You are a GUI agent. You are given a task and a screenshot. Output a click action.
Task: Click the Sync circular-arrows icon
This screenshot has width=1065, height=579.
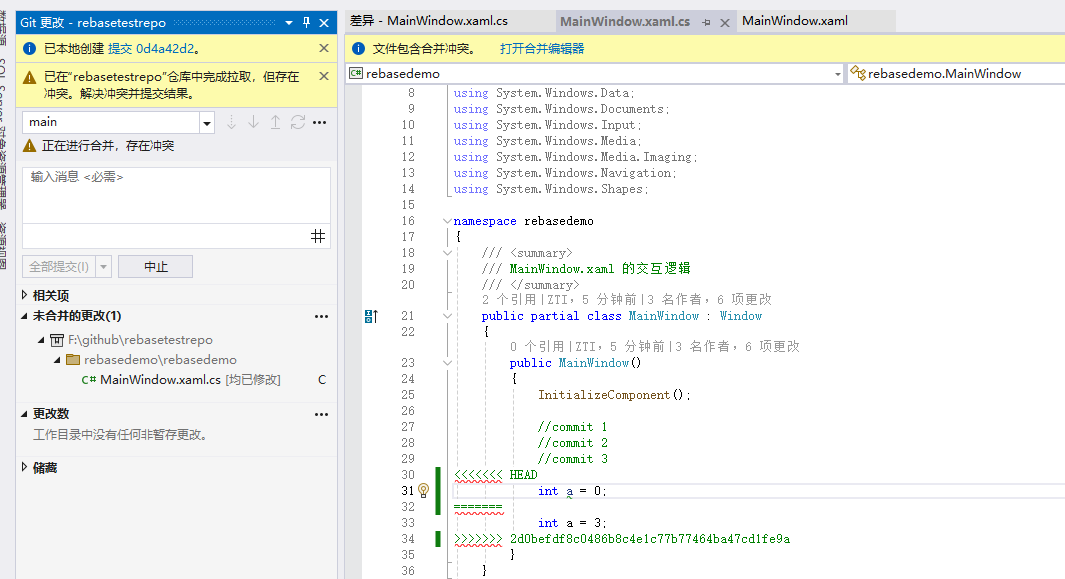click(297, 122)
